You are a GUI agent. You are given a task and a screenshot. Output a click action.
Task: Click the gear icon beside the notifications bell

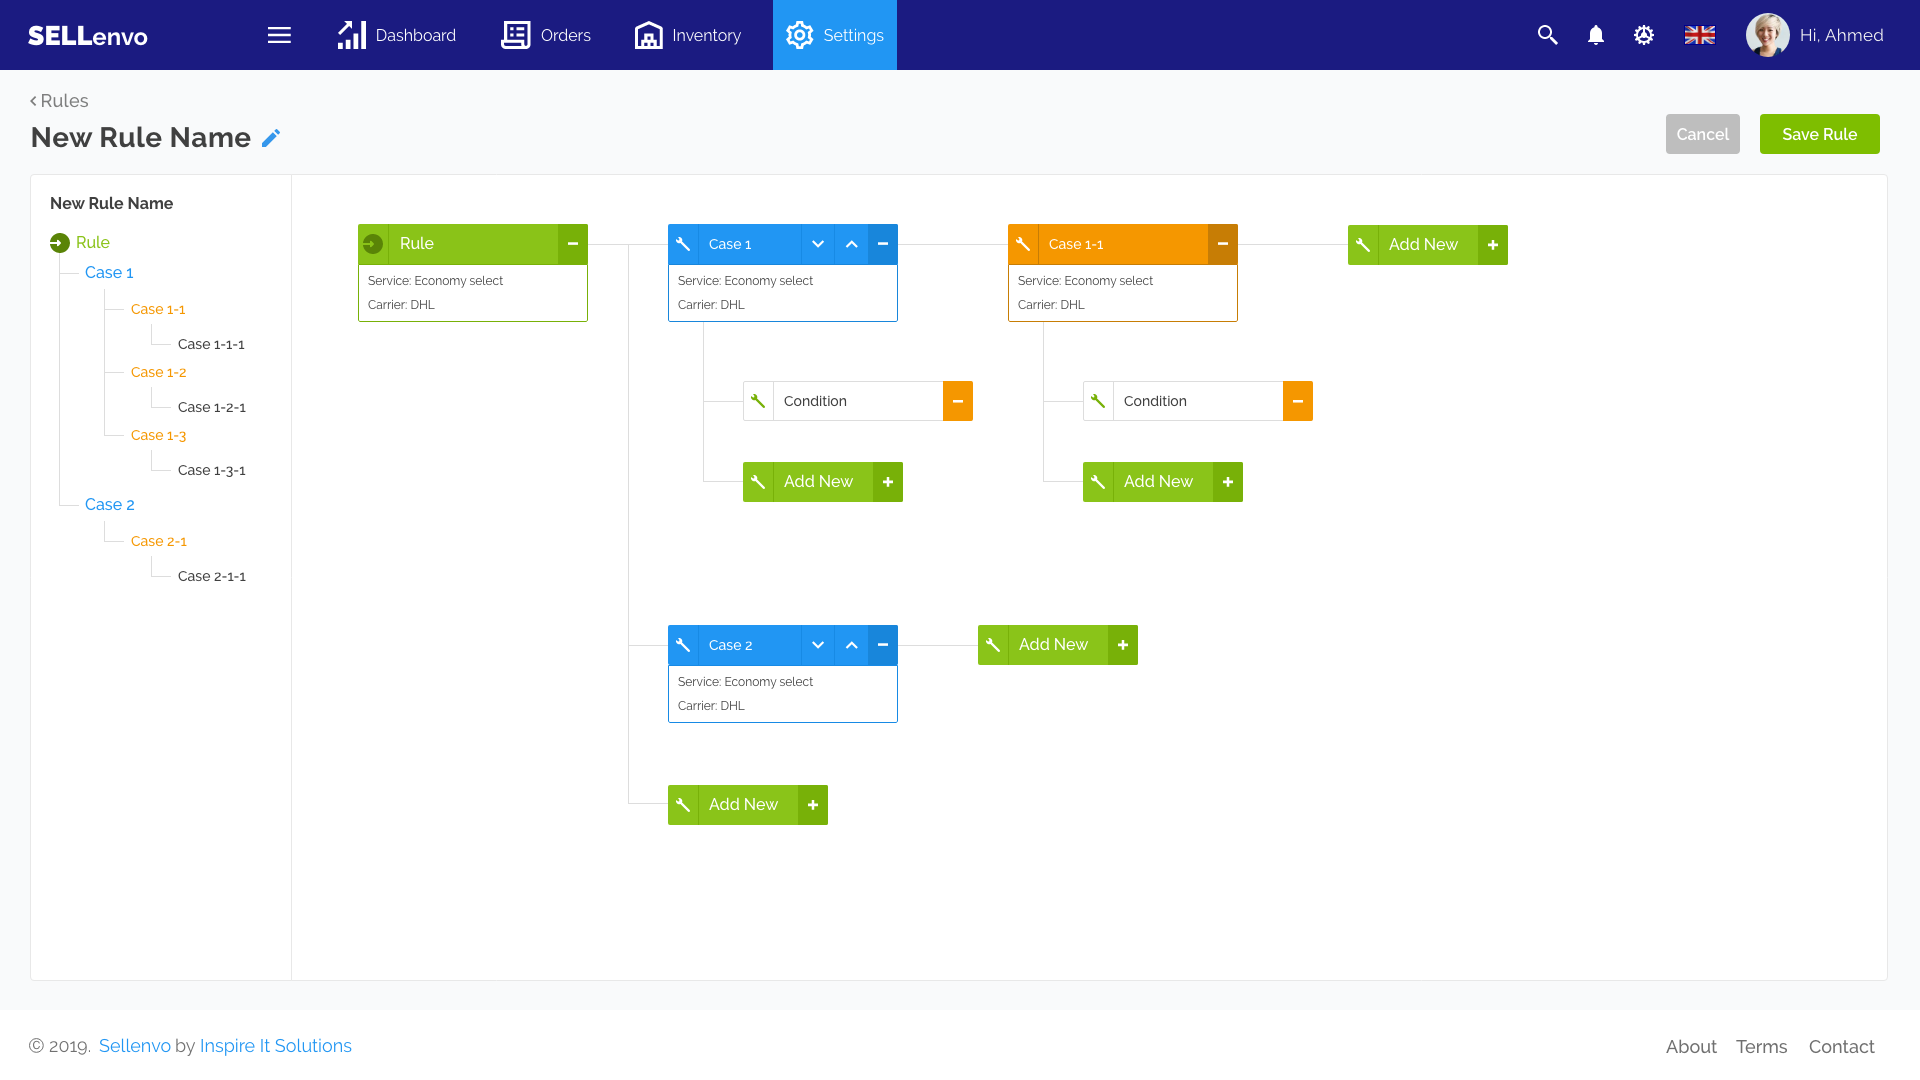click(1644, 35)
